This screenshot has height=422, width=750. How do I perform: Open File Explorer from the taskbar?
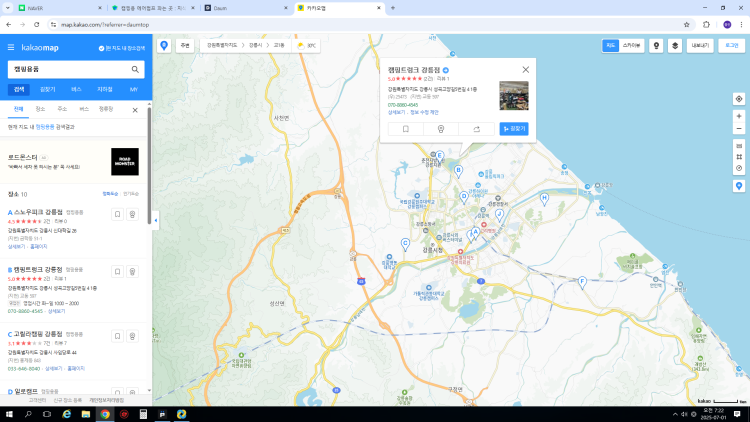(x=86, y=414)
